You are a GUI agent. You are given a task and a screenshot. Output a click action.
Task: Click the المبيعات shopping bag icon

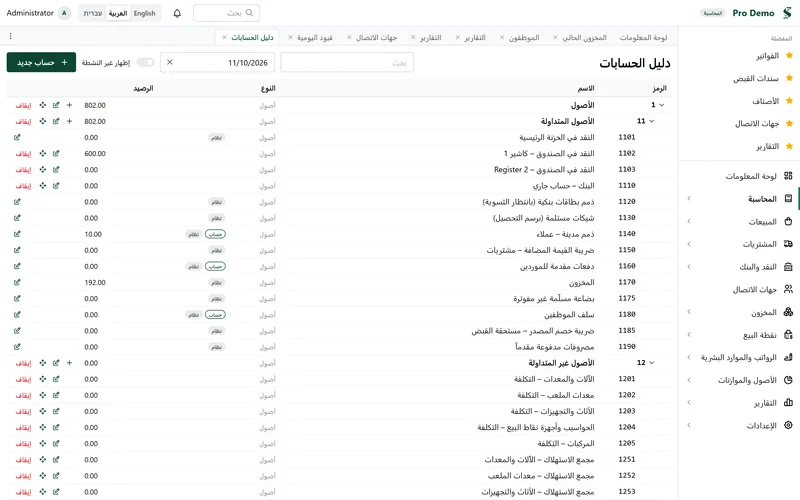tap(788, 221)
